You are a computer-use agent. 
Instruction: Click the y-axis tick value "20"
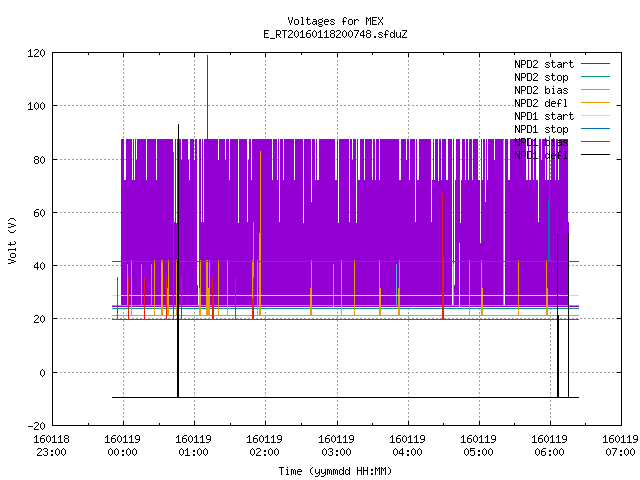tap(39, 319)
